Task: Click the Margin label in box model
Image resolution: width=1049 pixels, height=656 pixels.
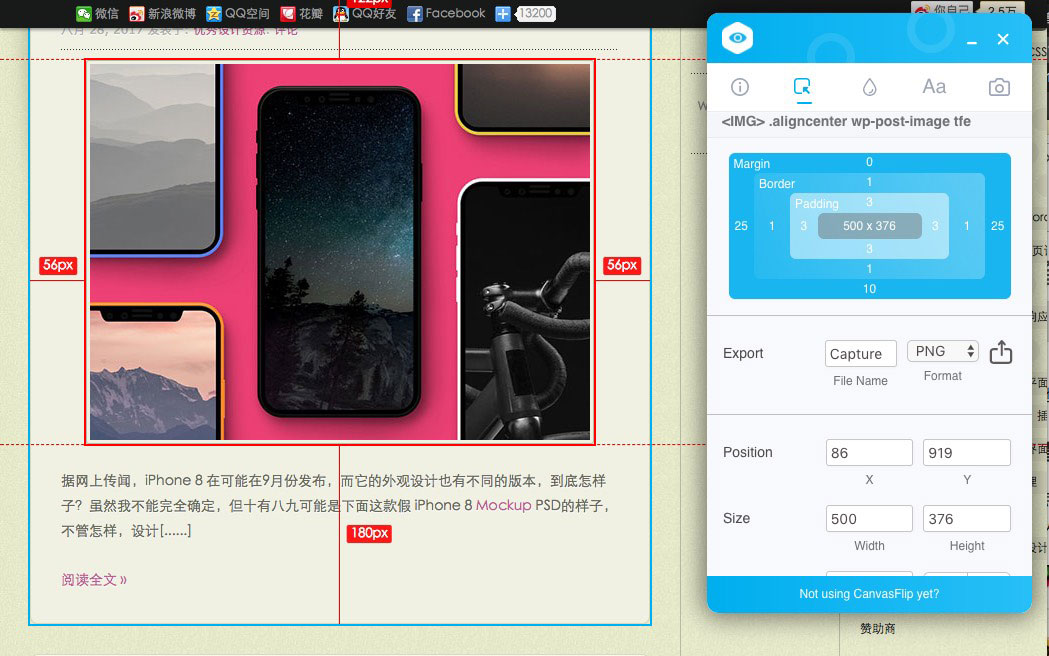Action: coord(751,164)
